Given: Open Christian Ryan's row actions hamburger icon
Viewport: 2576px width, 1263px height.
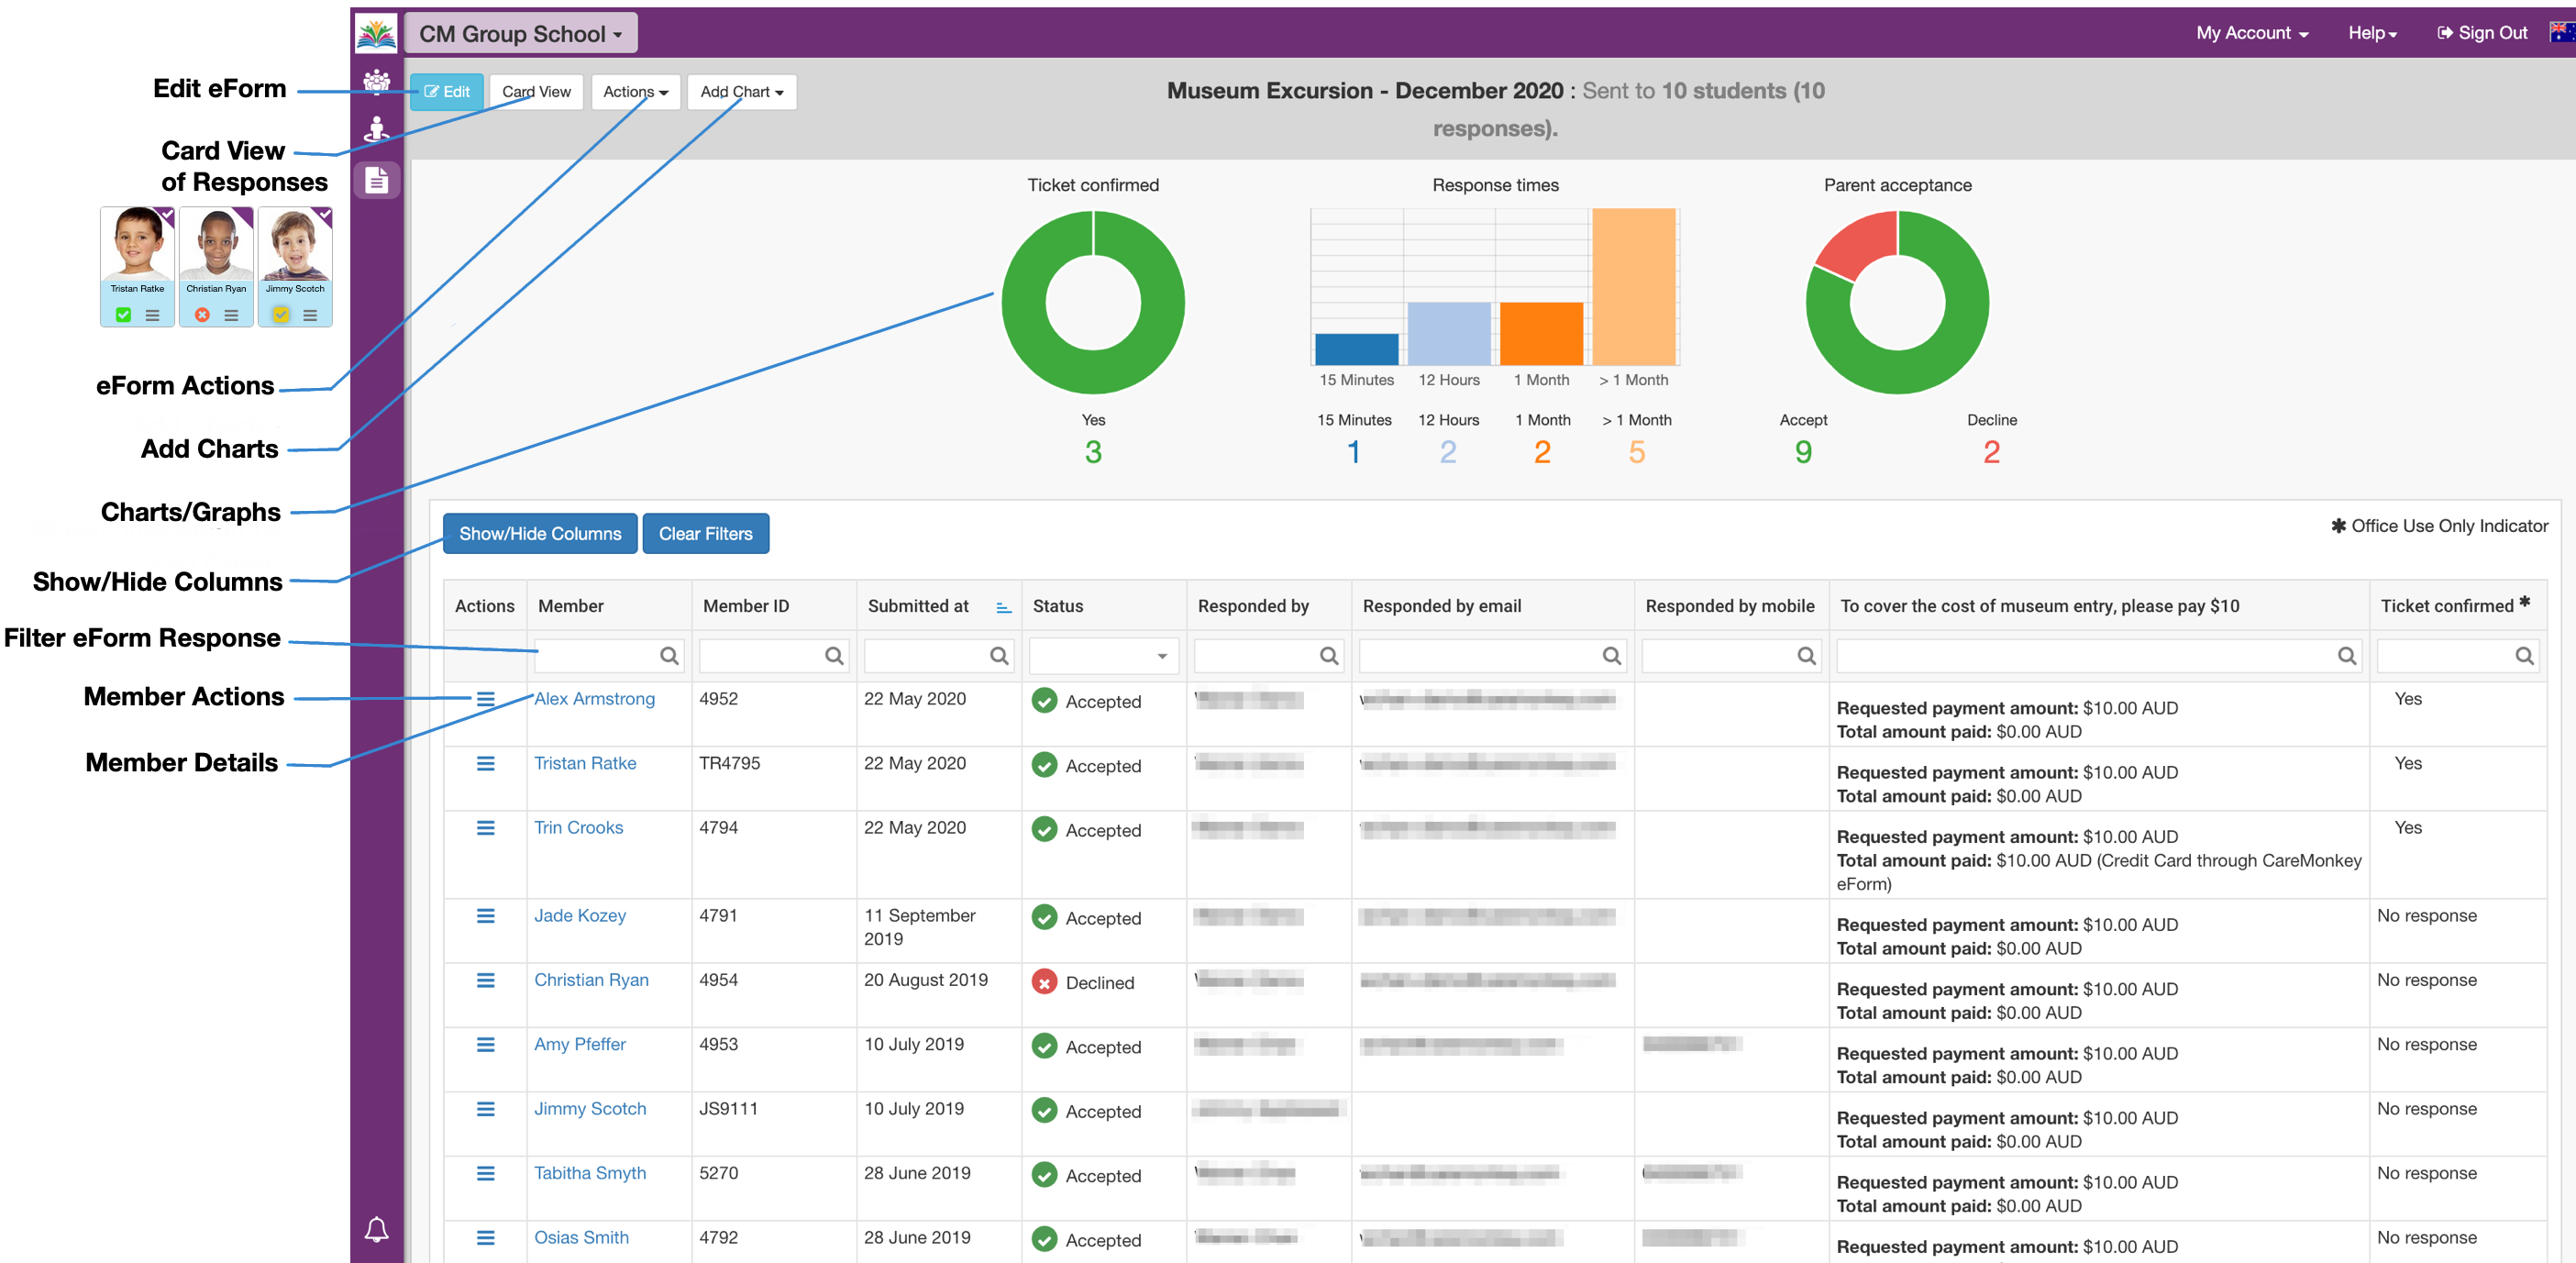Looking at the screenshot, I should (x=485, y=981).
